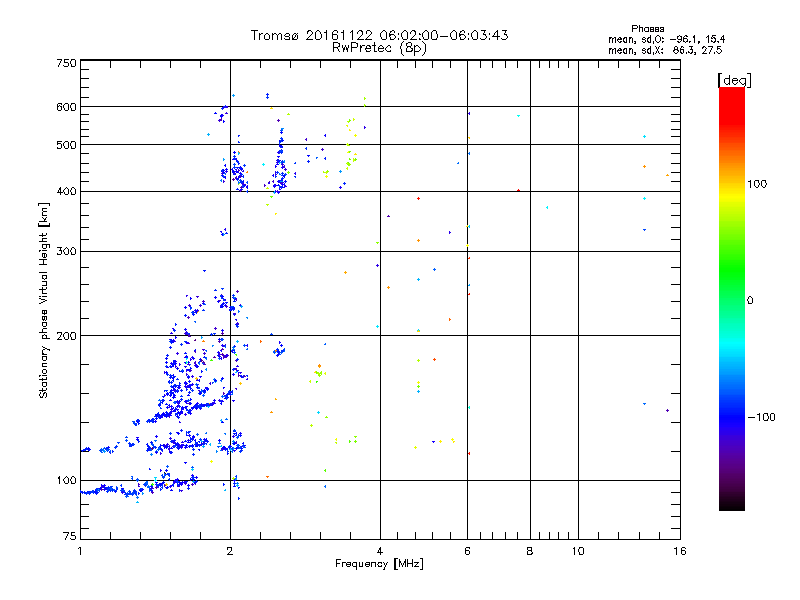Click the colorbar tick label '-100'
800x600 pixels.
click(761, 417)
